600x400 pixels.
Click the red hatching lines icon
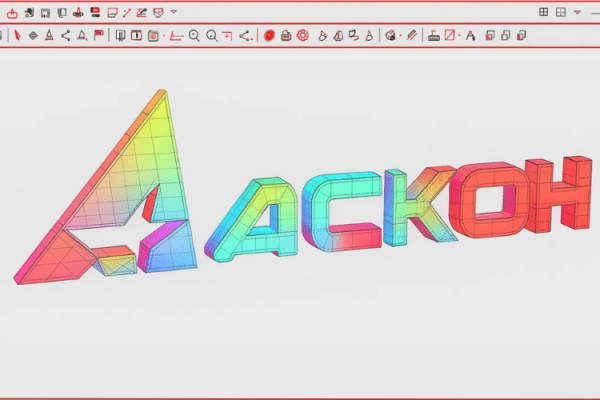(412, 36)
